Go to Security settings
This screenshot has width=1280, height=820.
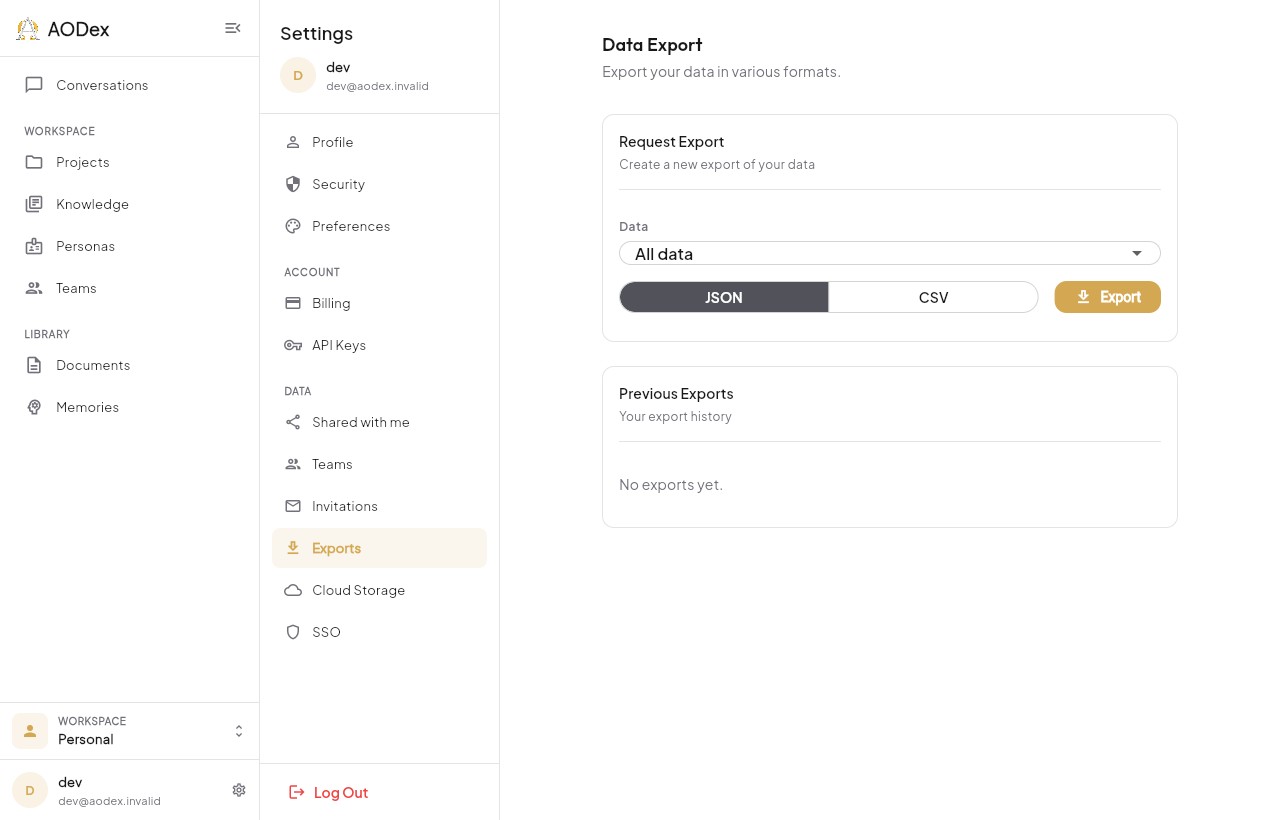pyautogui.click(x=379, y=184)
